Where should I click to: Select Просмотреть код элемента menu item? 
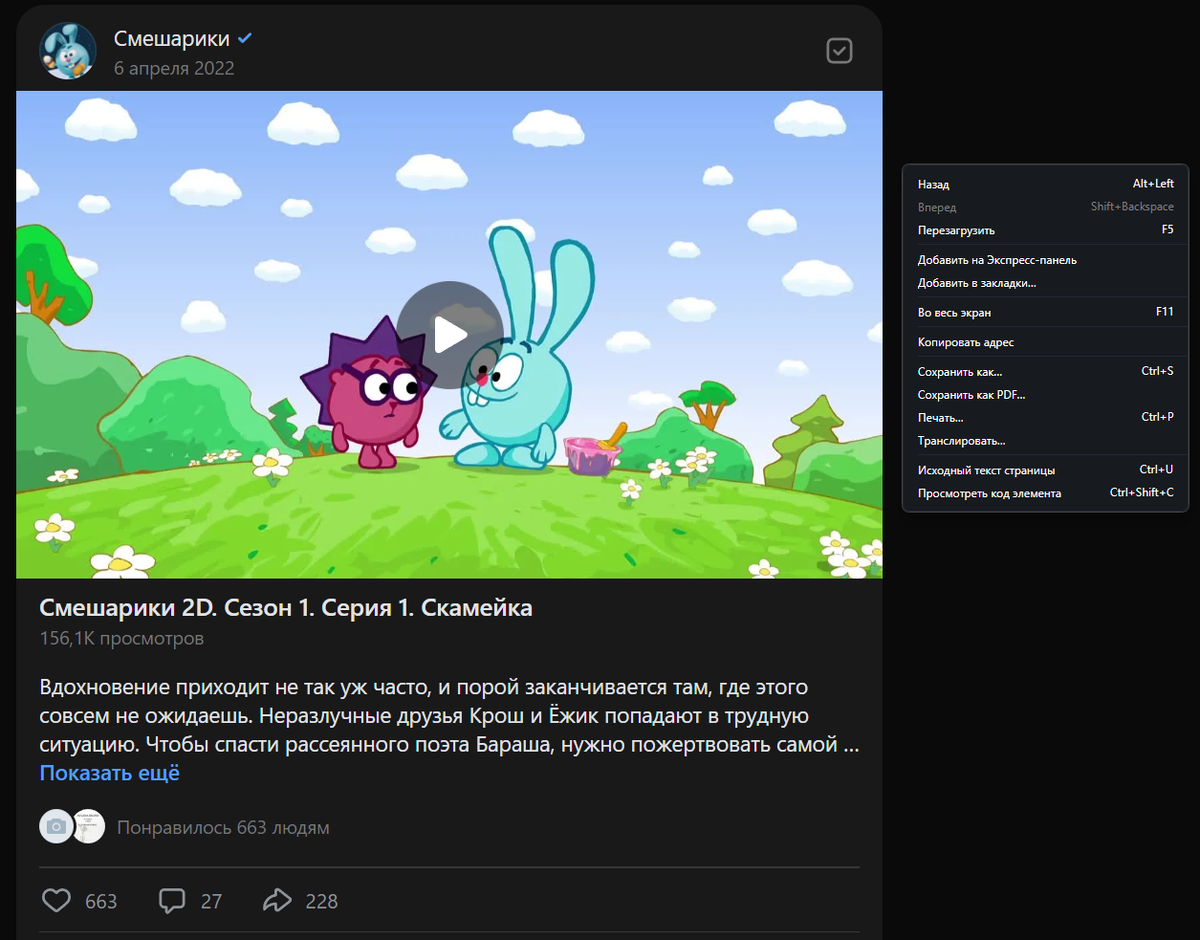pyautogui.click(x=1046, y=493)
